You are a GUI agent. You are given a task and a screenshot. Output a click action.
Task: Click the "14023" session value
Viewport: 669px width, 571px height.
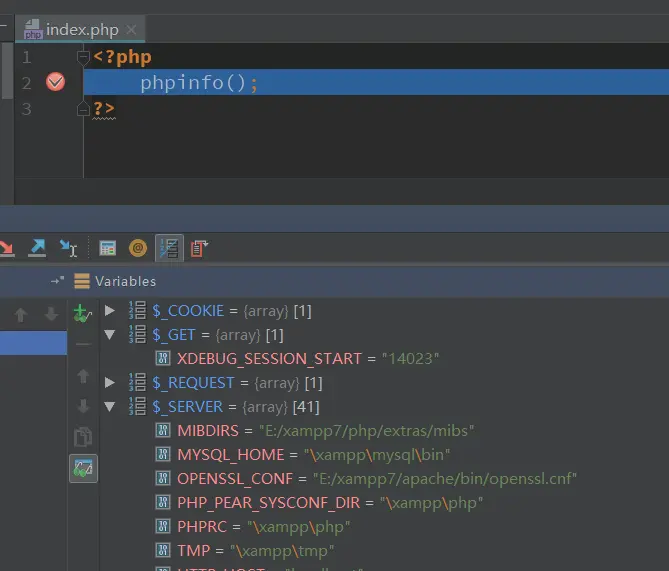[410, 358]
